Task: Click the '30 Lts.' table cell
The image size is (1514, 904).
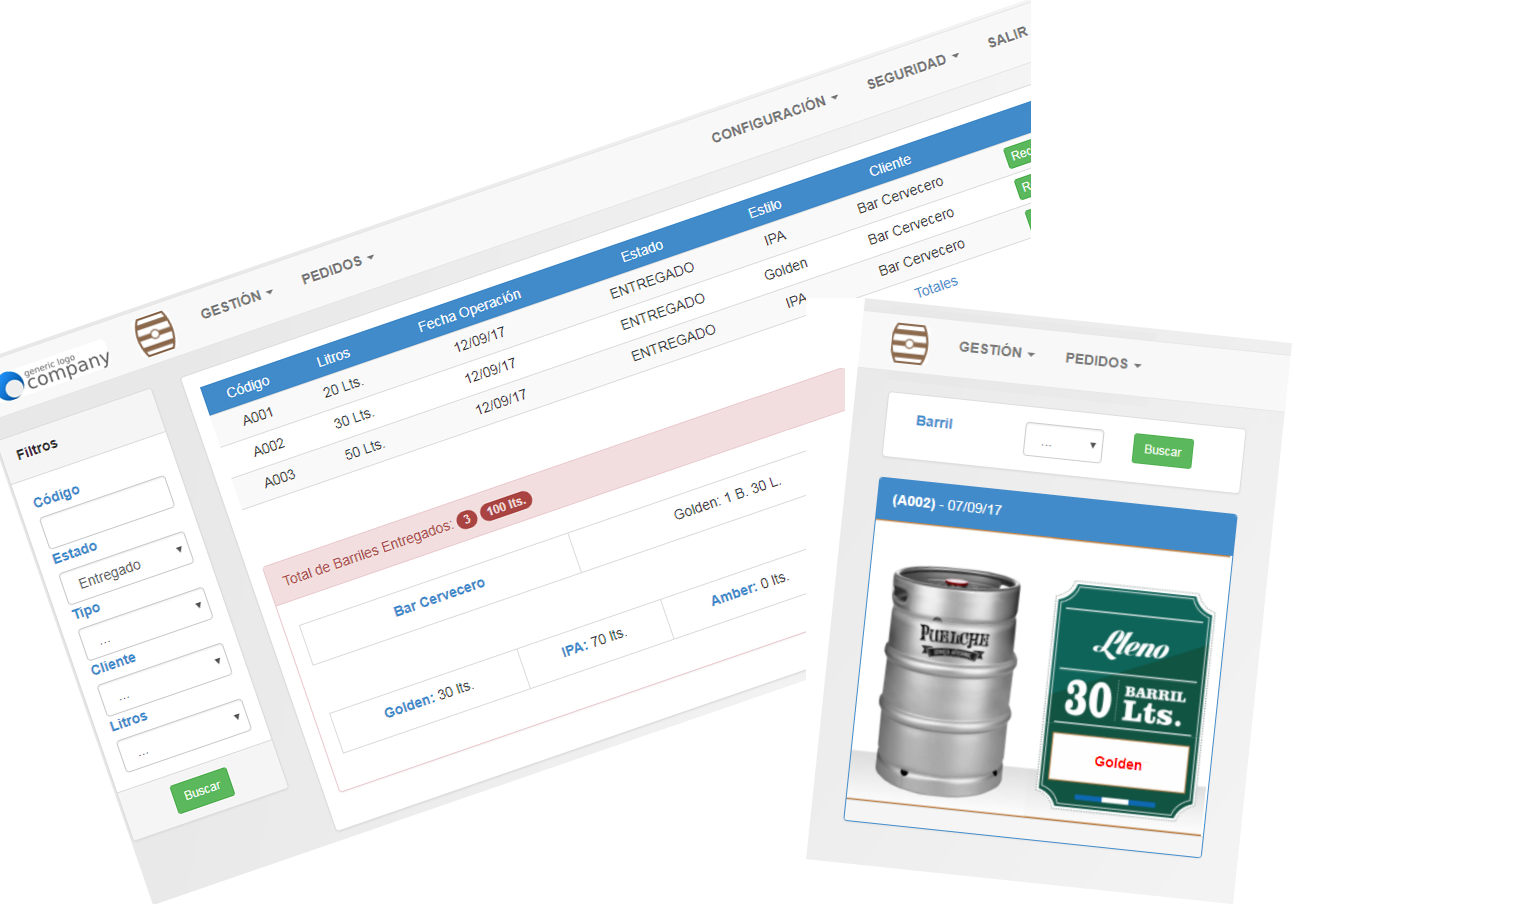Action: pos(354,417)
